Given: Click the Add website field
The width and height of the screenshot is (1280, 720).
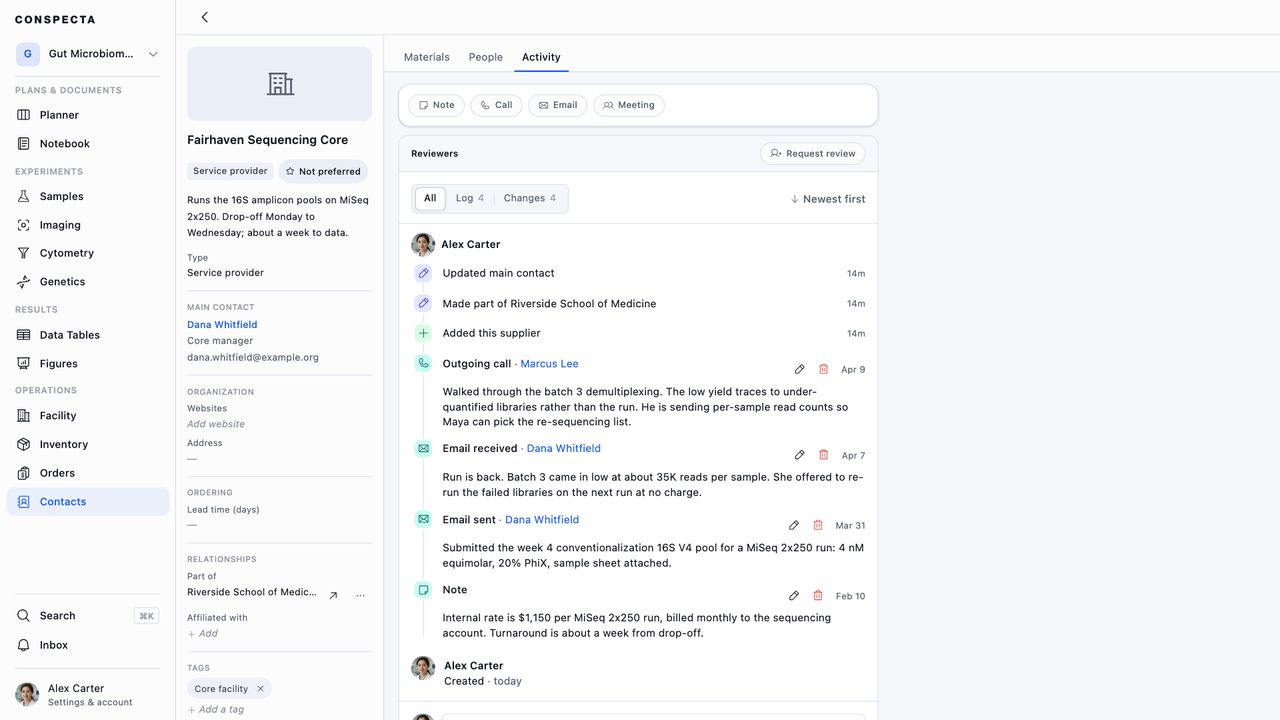Looking at the screenshot, I should pos(216,424).
